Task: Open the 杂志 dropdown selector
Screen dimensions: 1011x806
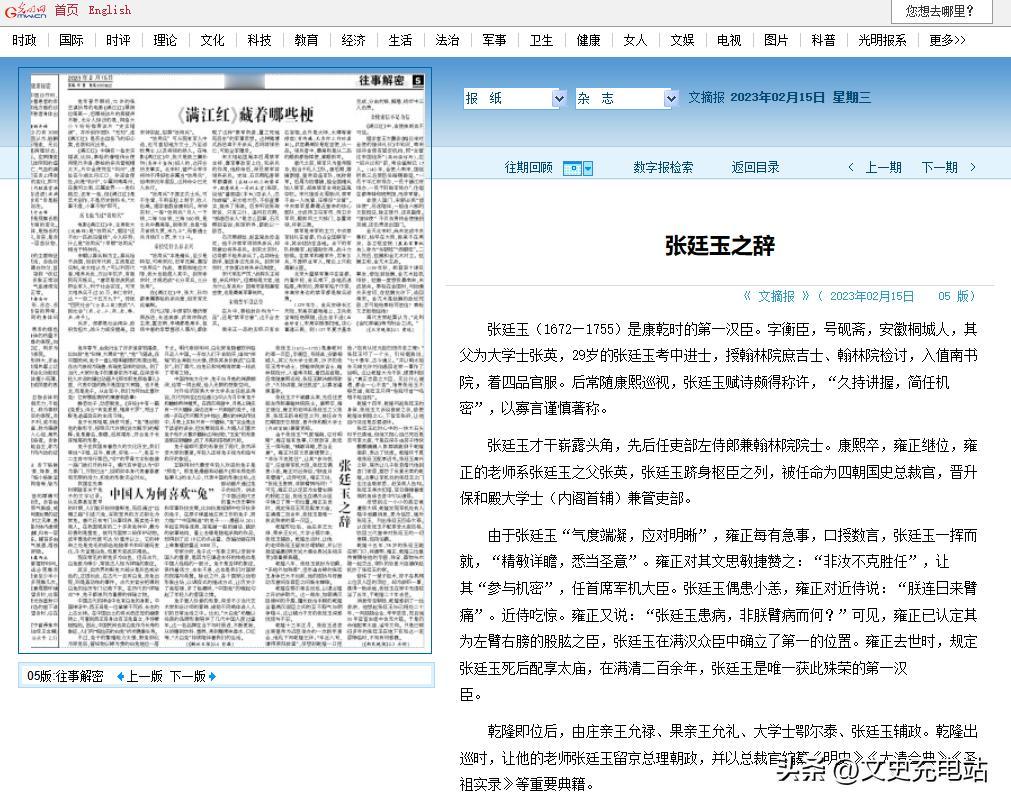Action: click(627, 98)
